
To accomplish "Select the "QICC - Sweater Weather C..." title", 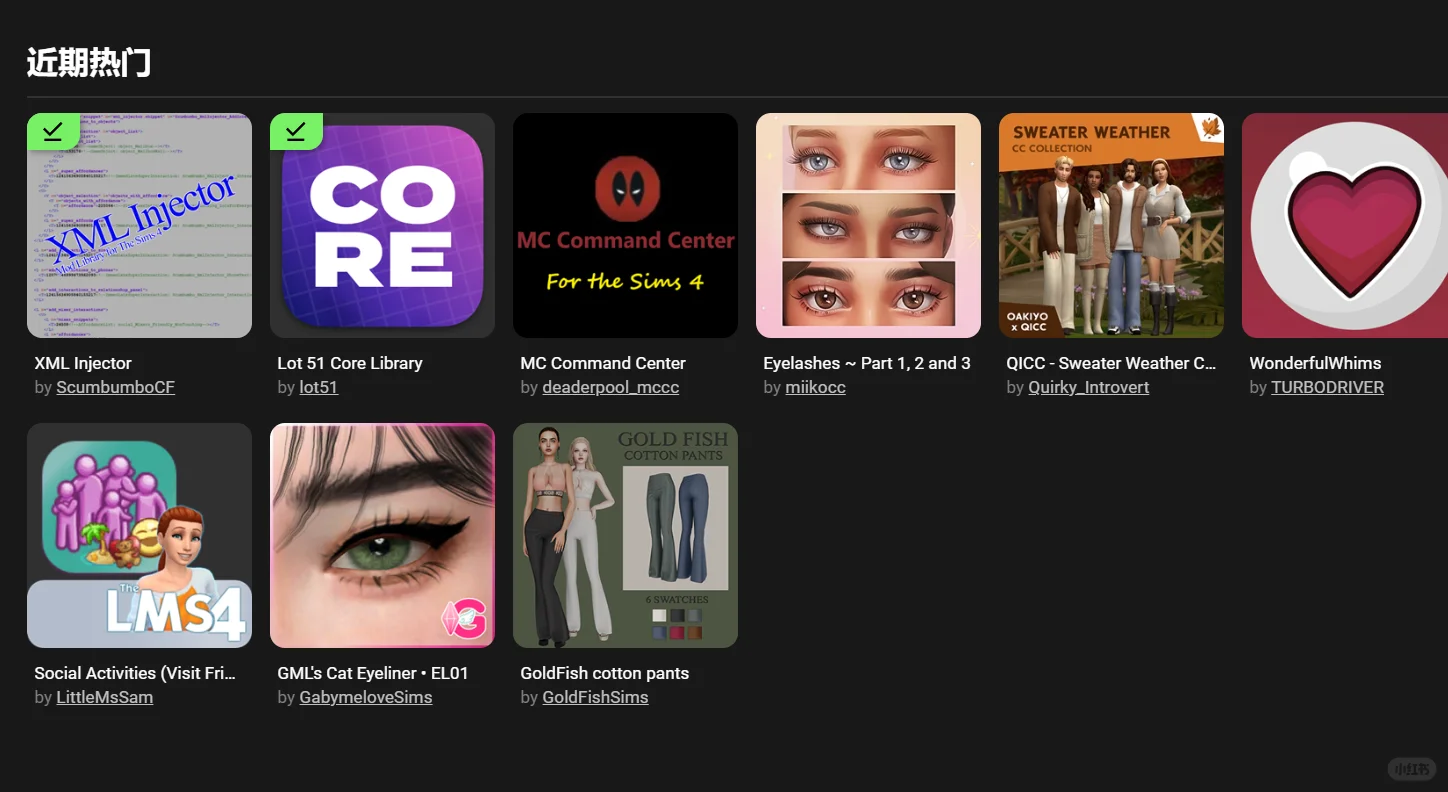I will point(1111,363).
